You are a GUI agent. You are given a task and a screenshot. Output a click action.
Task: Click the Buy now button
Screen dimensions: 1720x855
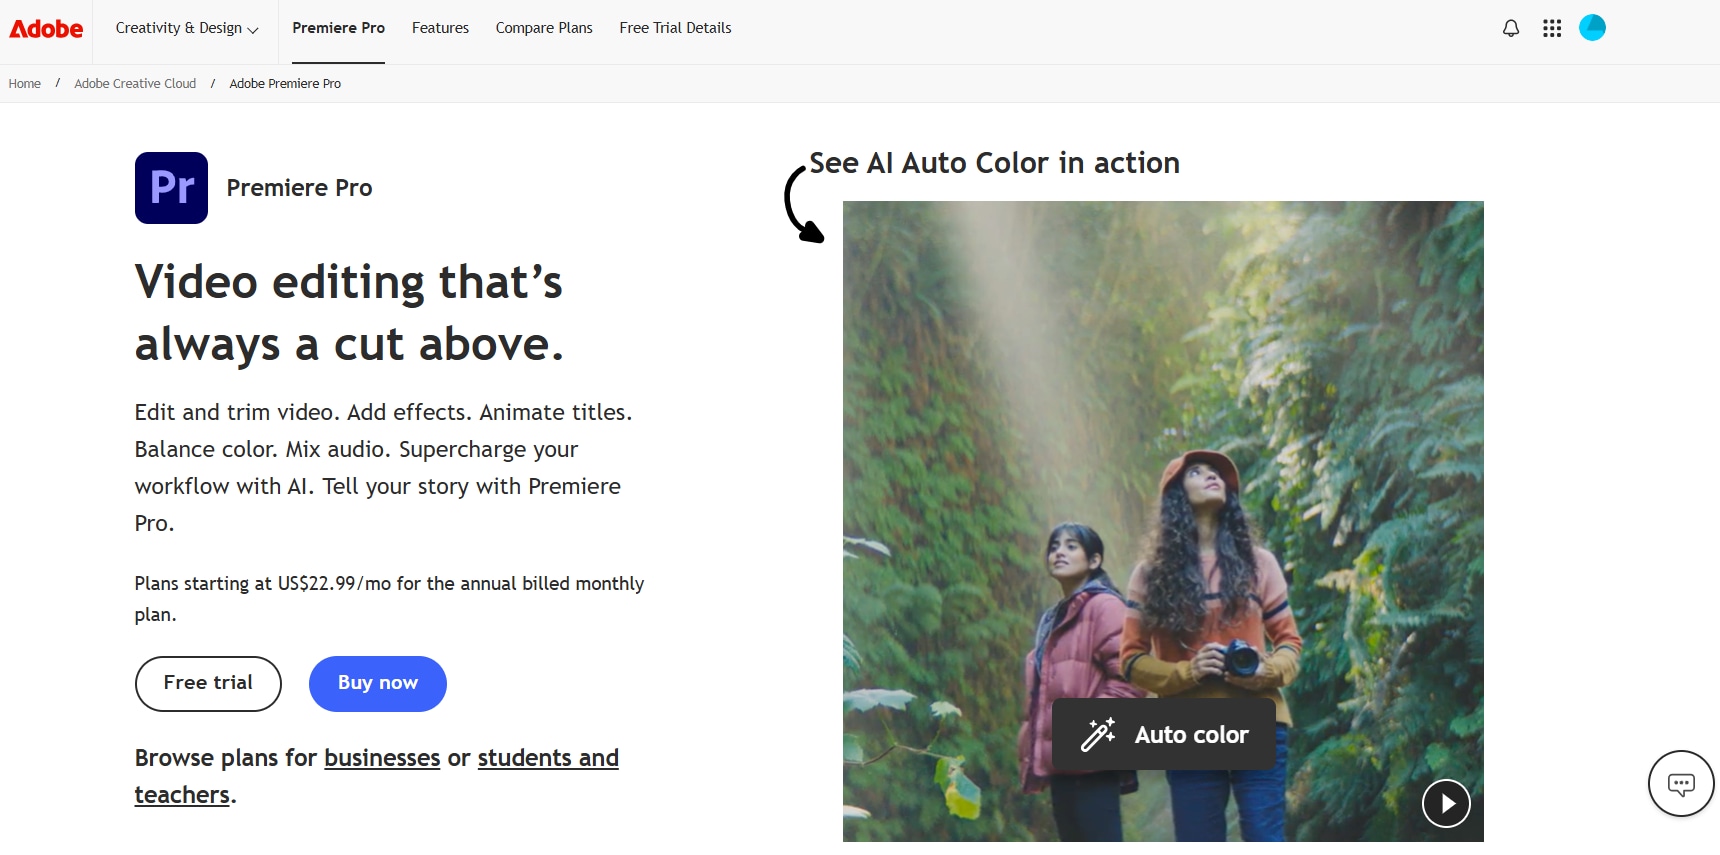[x=378, y=684]
